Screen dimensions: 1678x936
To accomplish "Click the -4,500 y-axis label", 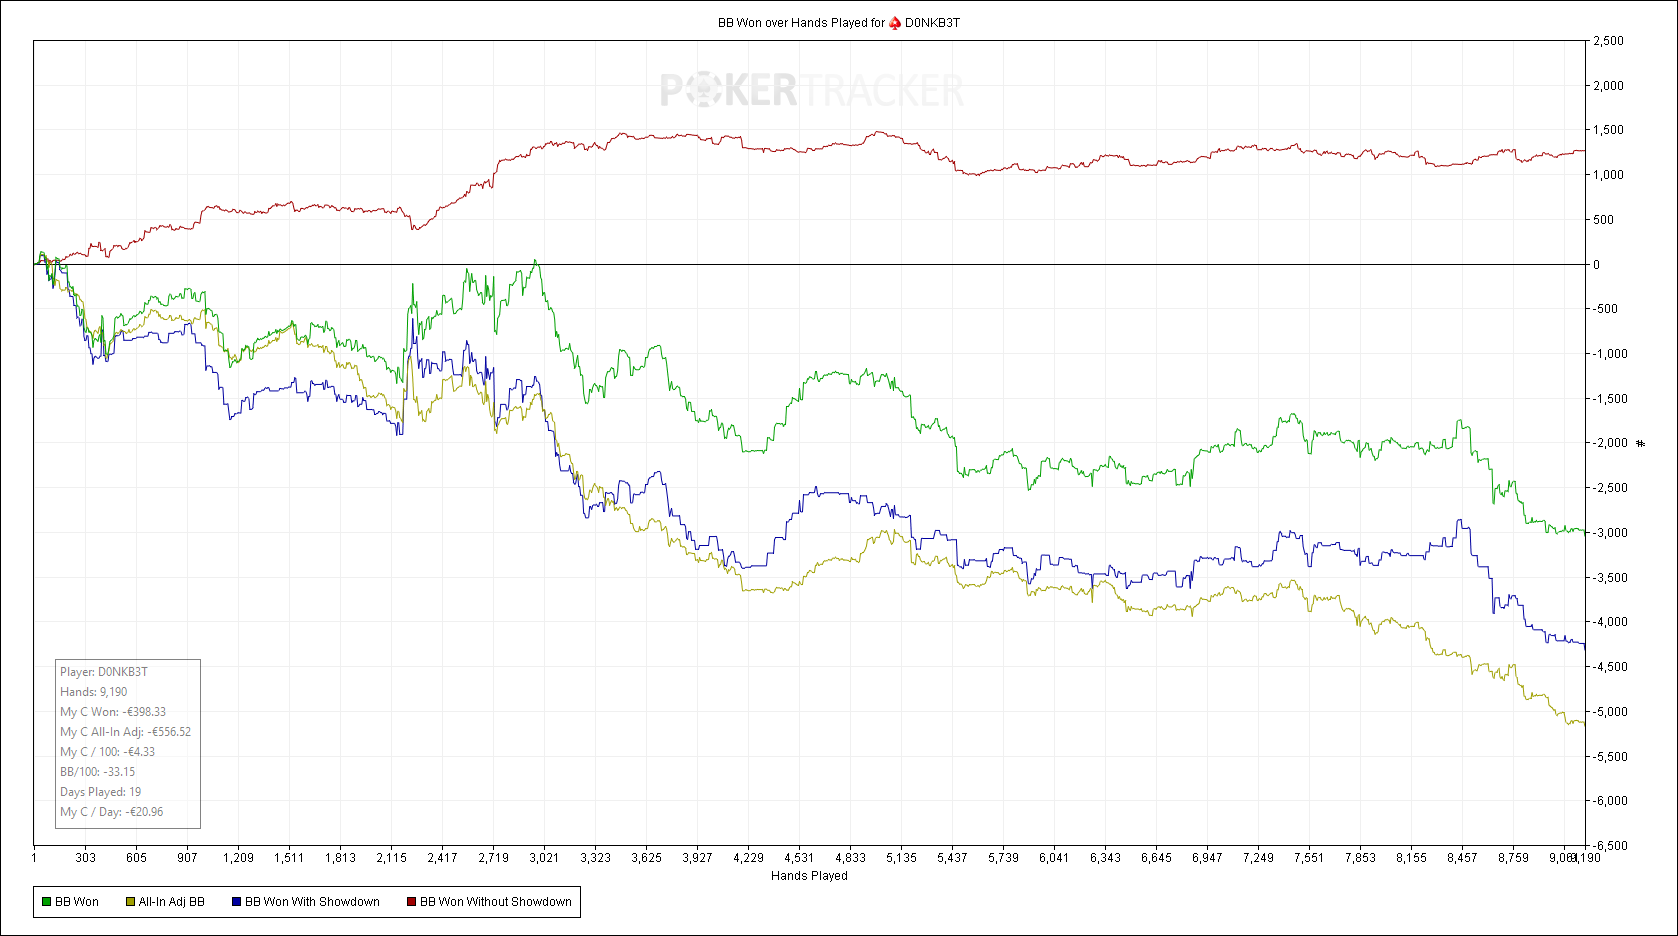I will (1610, 667).
